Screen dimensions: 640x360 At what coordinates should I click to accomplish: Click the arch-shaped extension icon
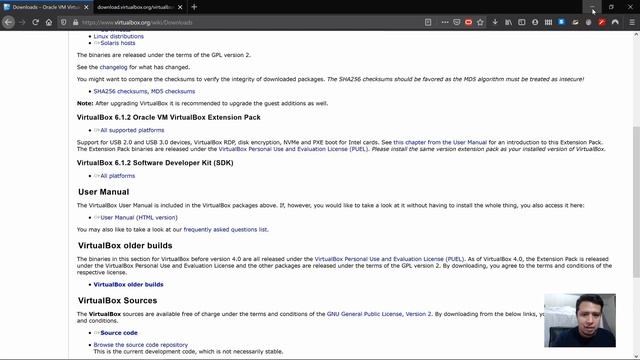point(615,22)
